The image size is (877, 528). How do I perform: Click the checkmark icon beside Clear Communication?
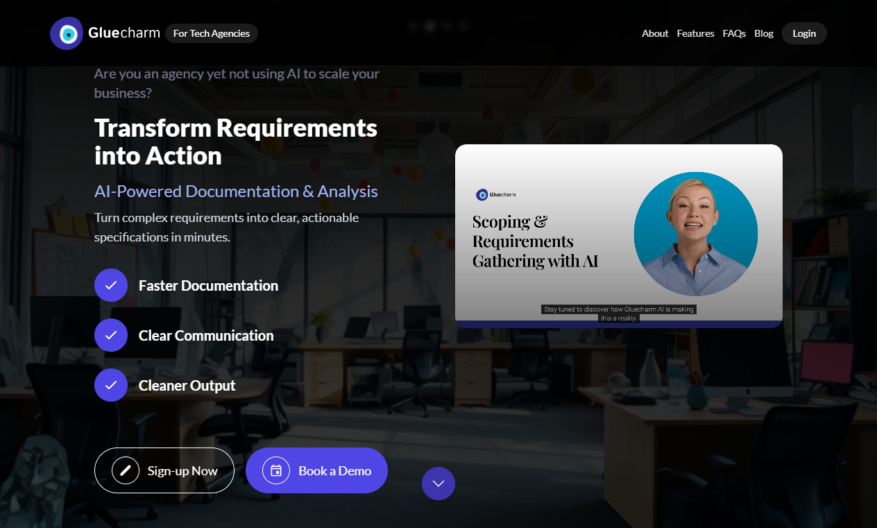click(x=111, y=335)
